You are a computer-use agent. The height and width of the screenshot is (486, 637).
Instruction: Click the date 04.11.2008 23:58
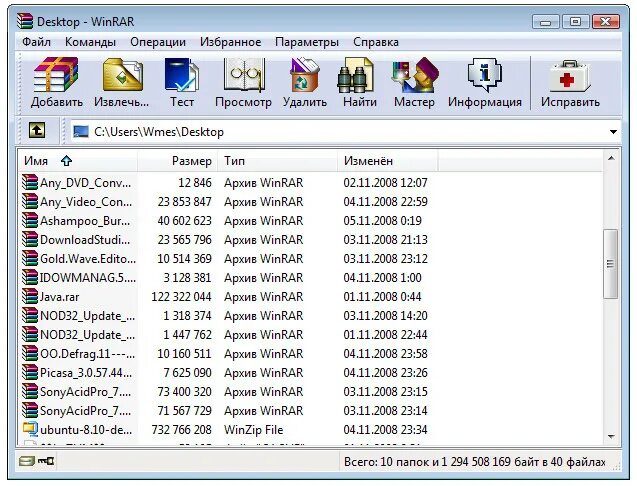pyautogui.click(x=386, y=354)
